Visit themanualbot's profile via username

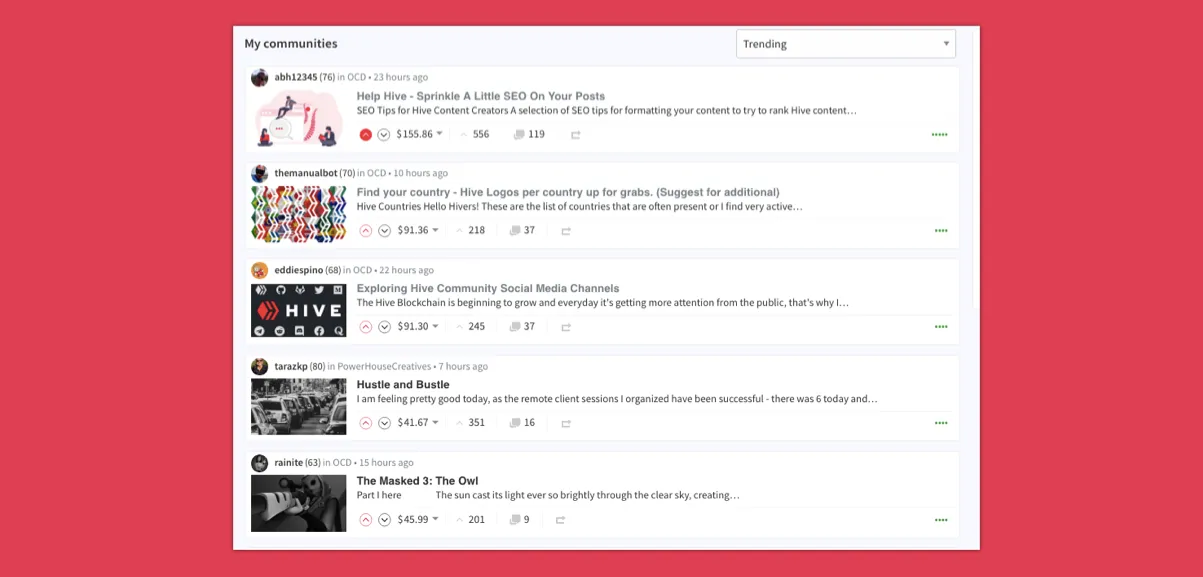click(306, 173)
